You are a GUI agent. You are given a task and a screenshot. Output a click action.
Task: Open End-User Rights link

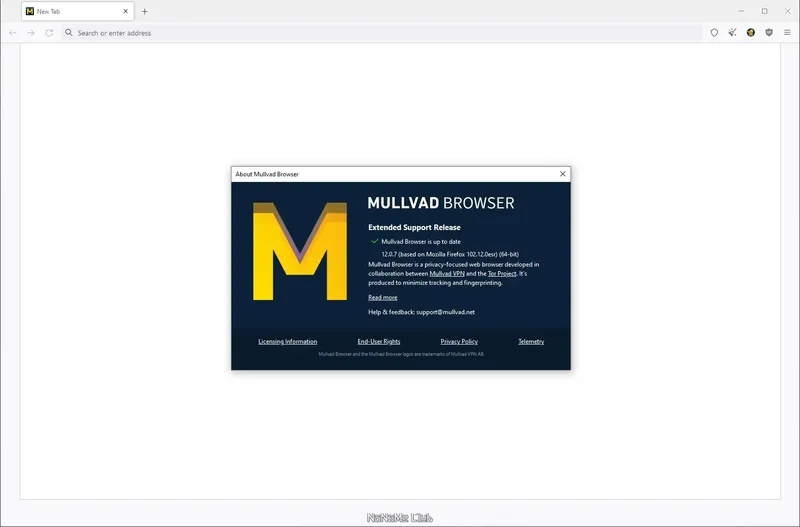tap(379, 342)
